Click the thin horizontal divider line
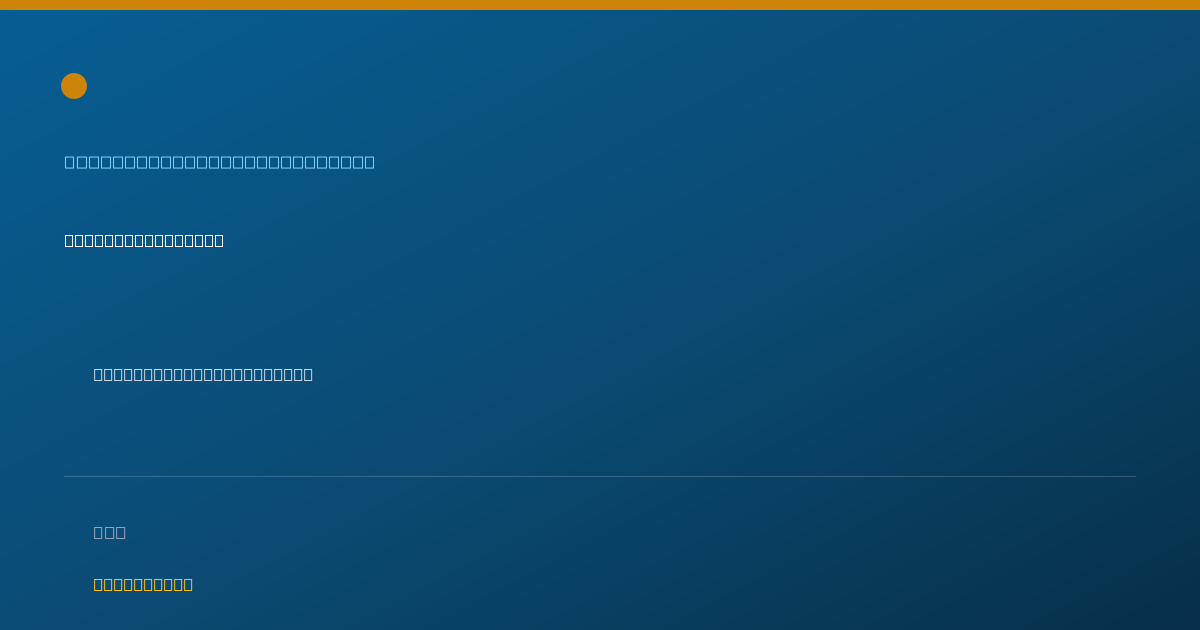1200x630 pixels. (600, 476)
